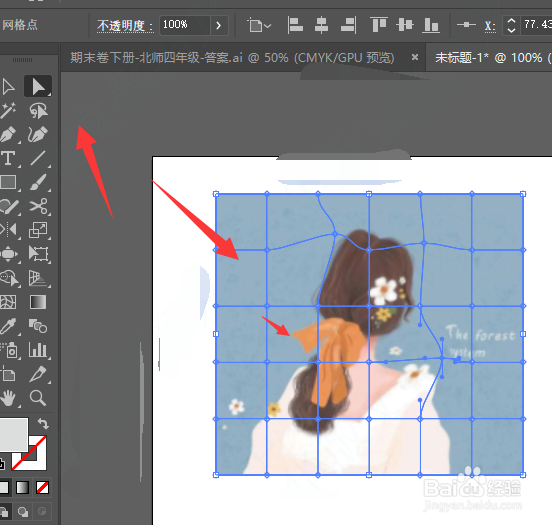
Task: Select the Symbol Sprayer tool
Action: pyautogui.click(x=8, y=350)
